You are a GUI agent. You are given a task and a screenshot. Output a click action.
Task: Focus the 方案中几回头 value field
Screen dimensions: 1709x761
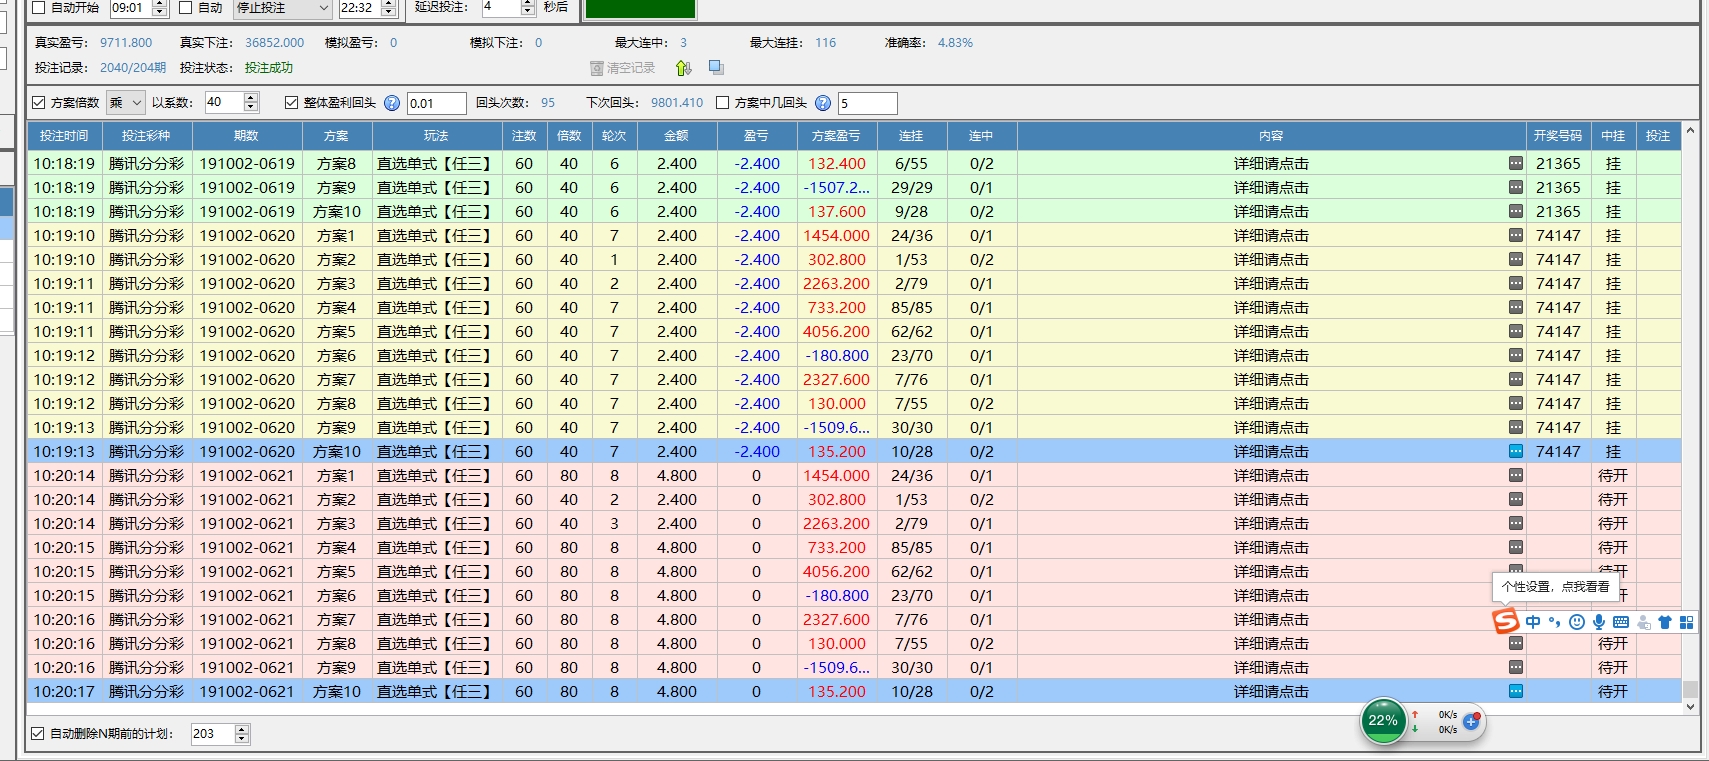(867, 103)
